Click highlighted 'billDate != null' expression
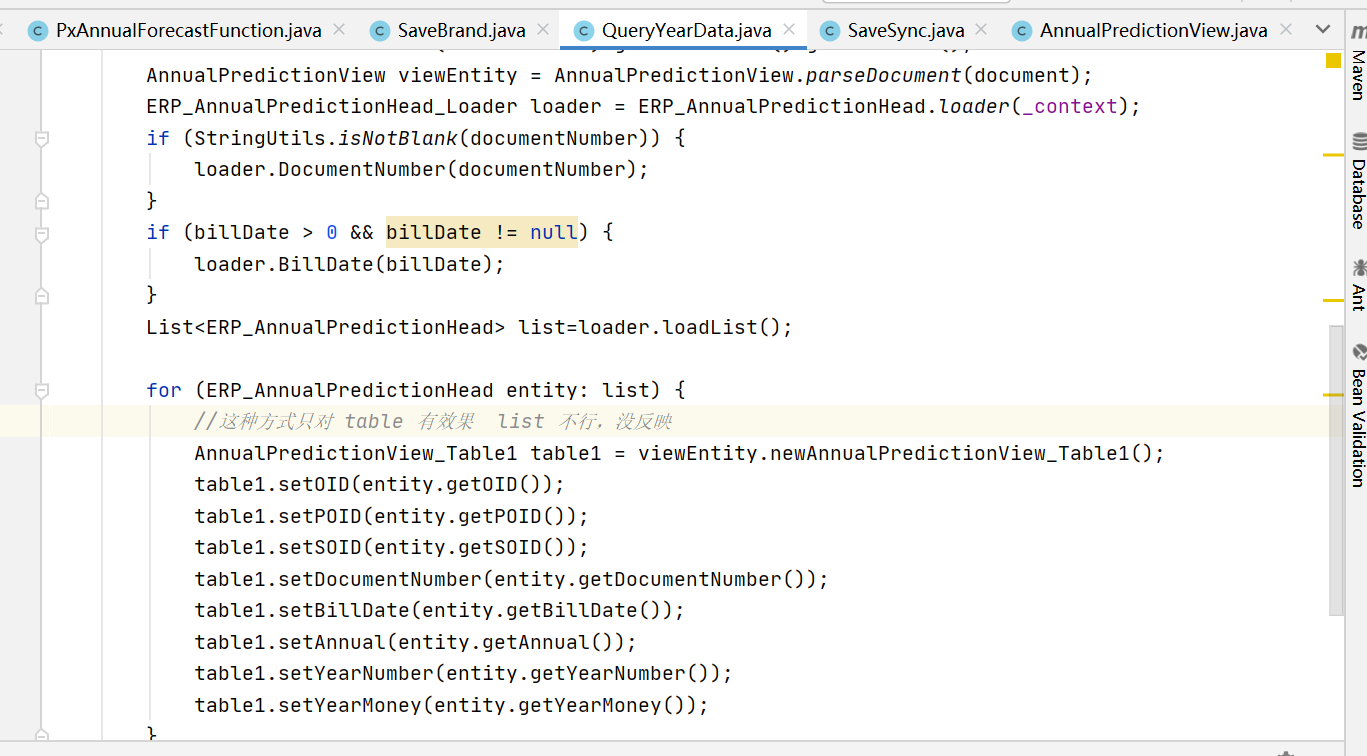The image size is (1367, 756). click(x=482, y=232)
